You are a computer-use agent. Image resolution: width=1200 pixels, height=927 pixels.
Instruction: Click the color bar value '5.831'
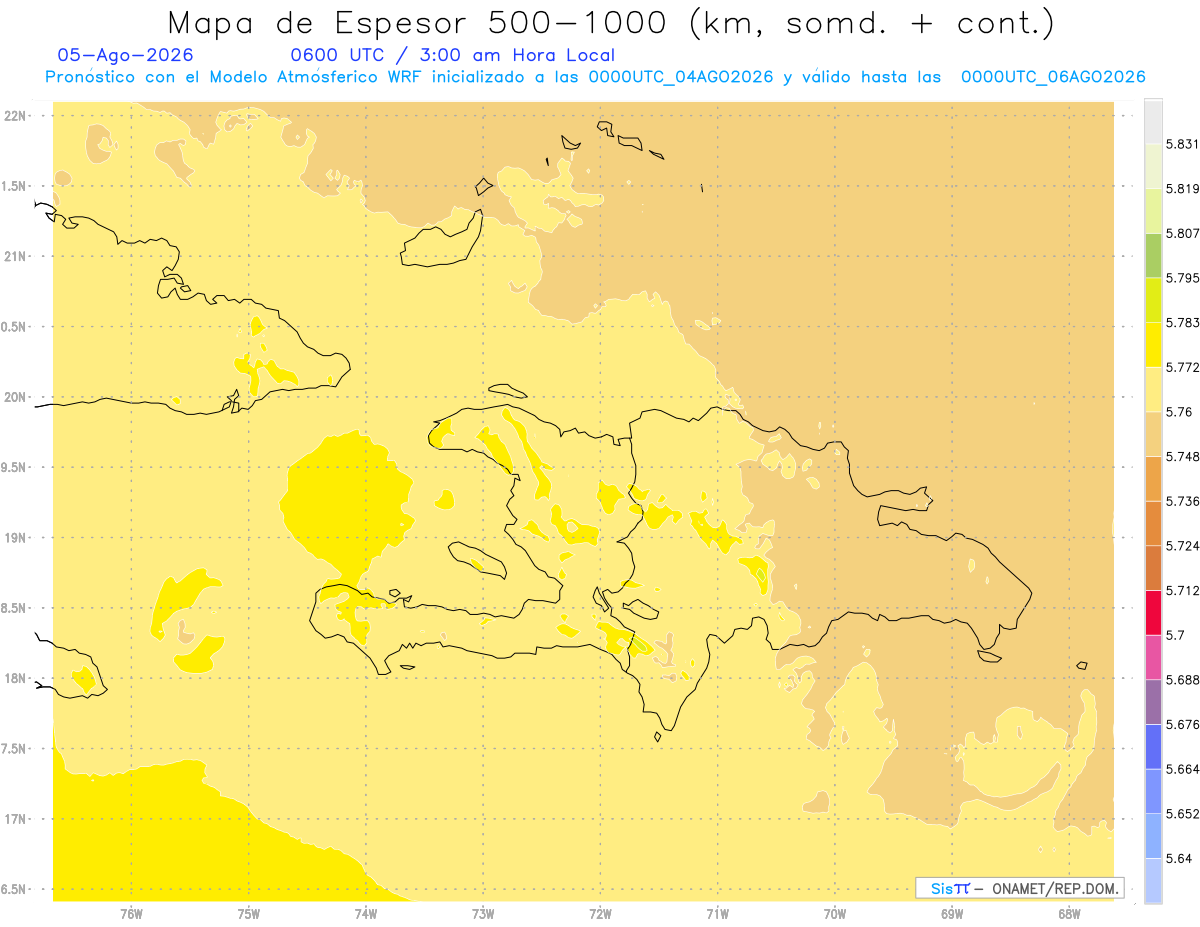pyautogui.click(x=1182, y=144)
